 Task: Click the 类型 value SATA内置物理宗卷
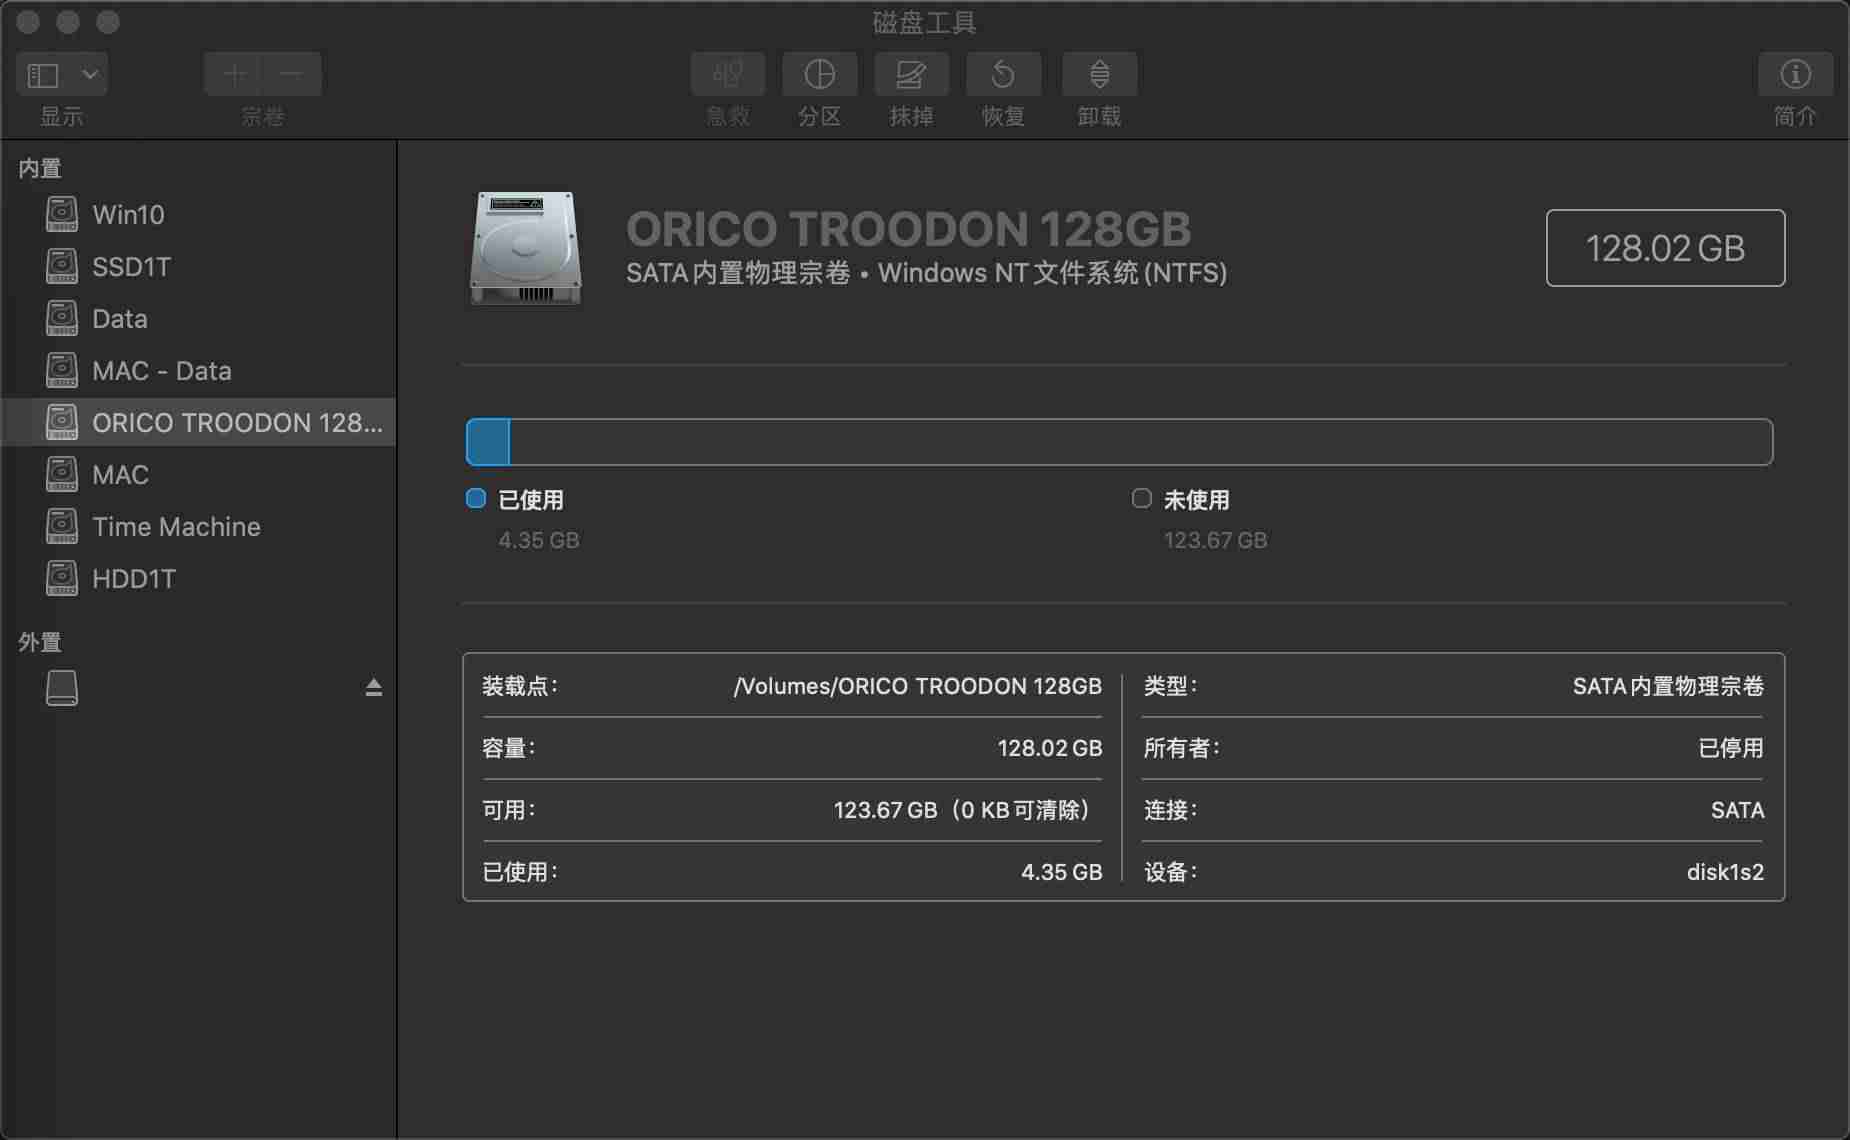coord(1668,686)
